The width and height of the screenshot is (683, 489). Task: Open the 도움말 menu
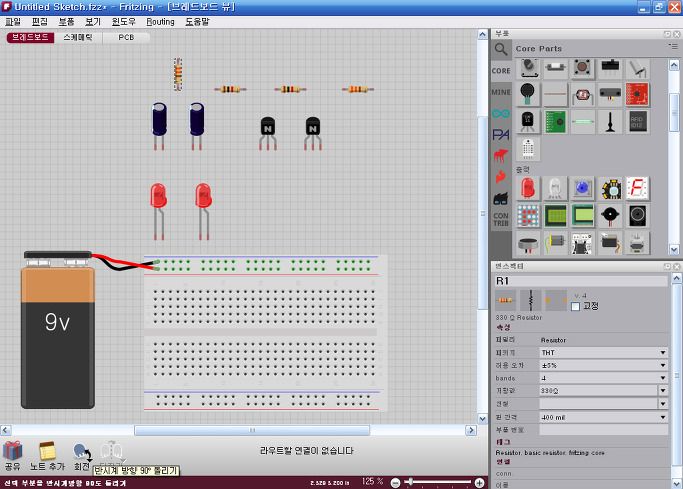(x=197, y=21)
